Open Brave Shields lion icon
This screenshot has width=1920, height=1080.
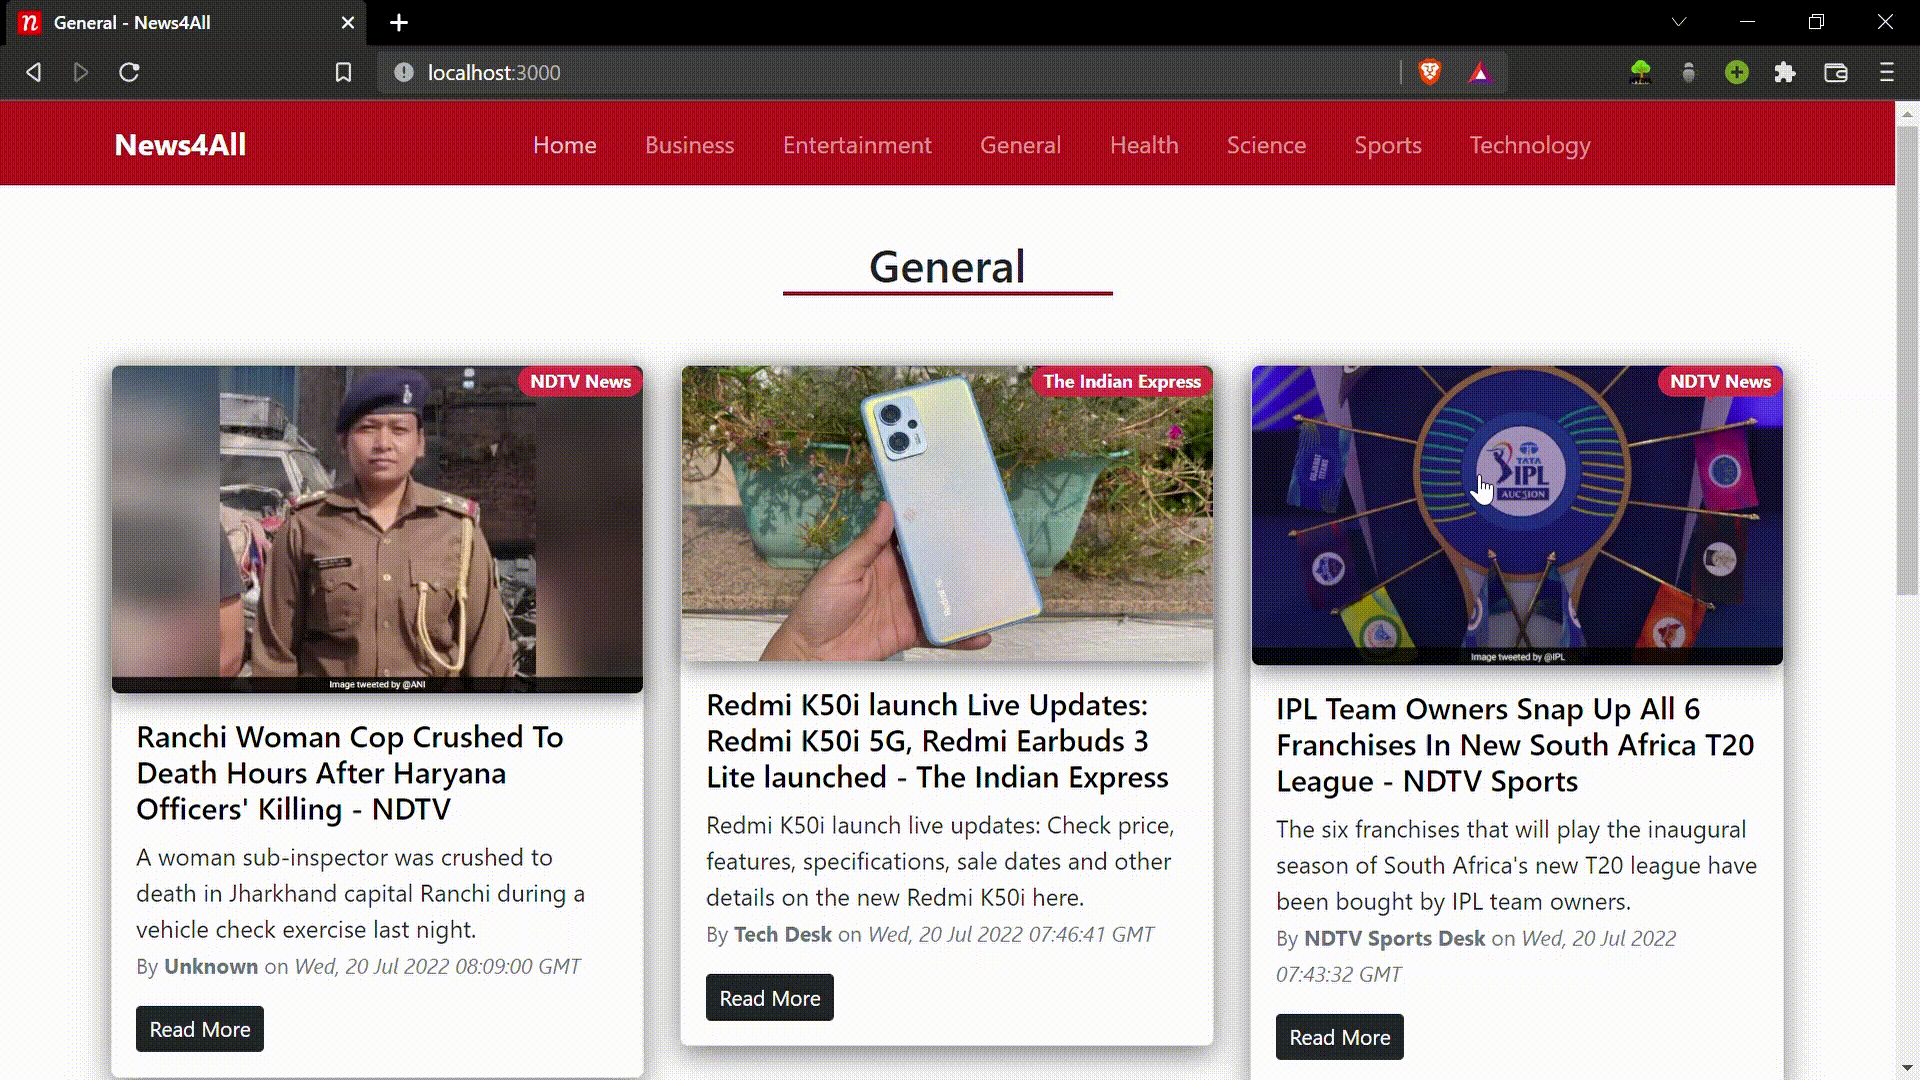[x=1430, y=72]
